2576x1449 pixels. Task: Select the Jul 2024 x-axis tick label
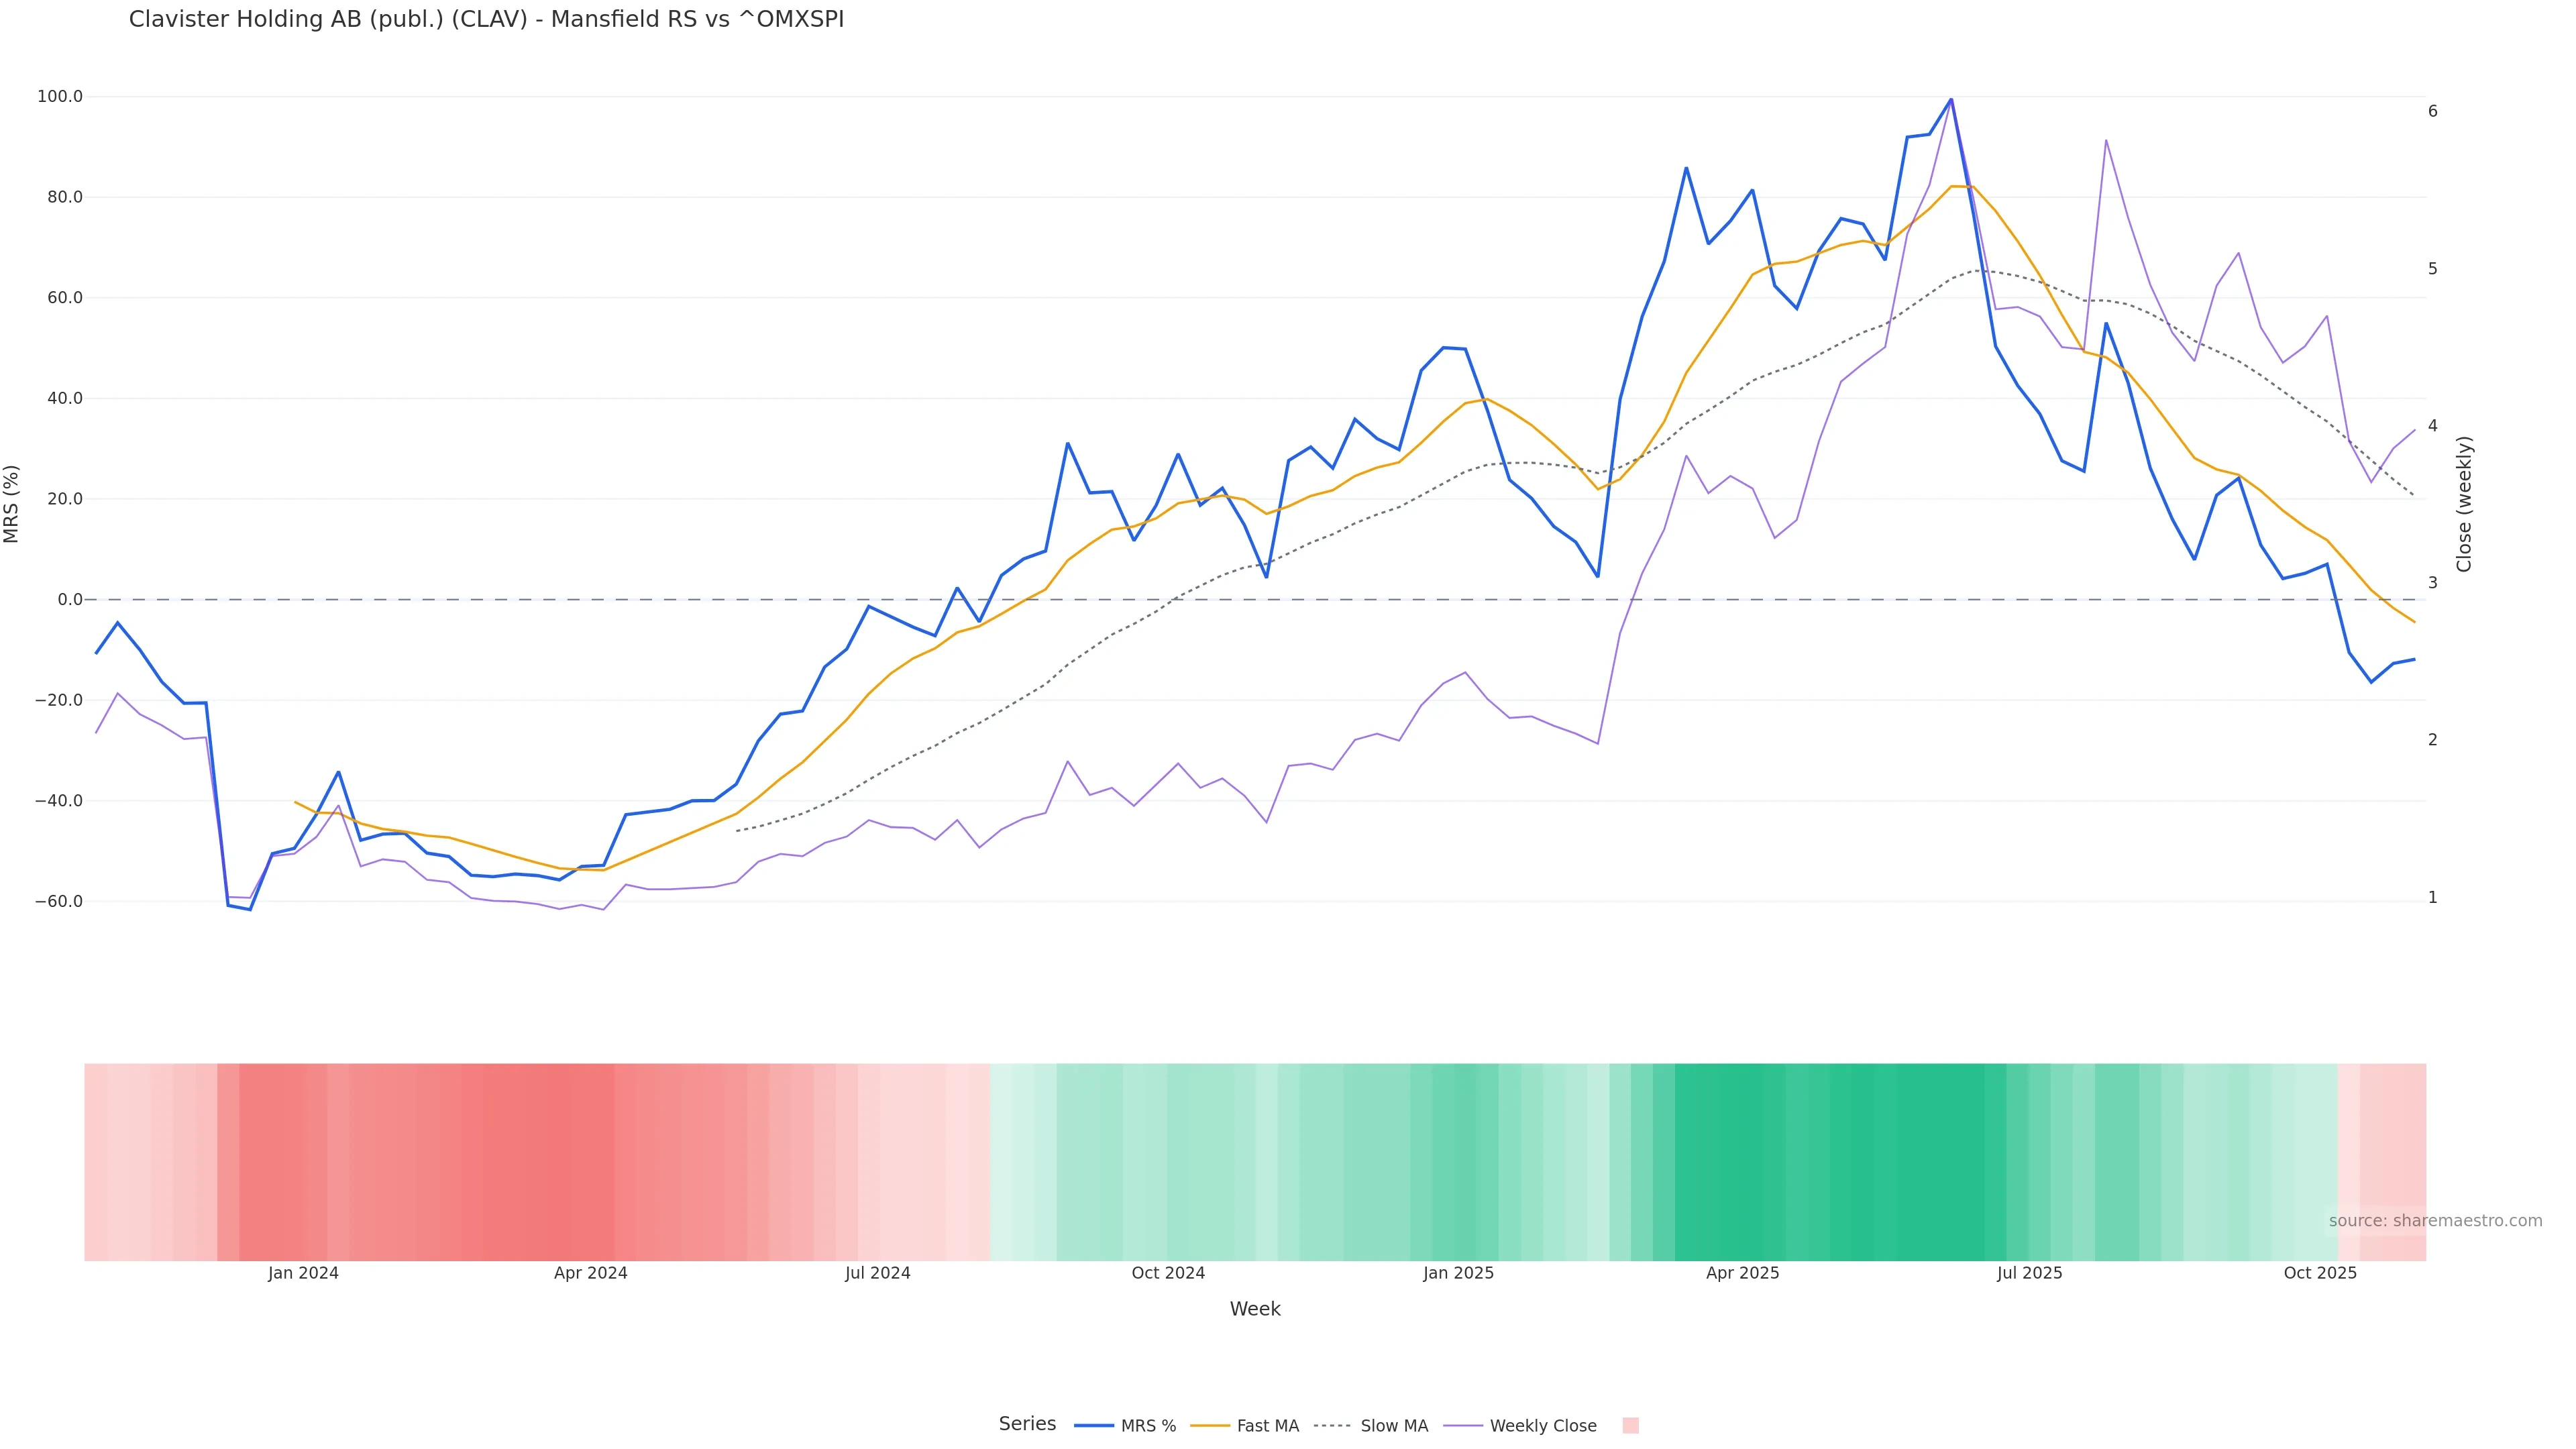click(x=877, y=1274)
